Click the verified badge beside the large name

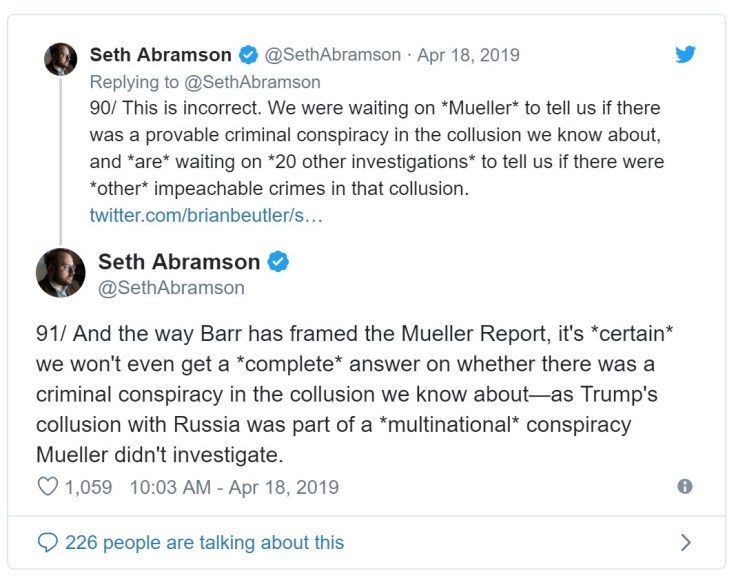279,262
